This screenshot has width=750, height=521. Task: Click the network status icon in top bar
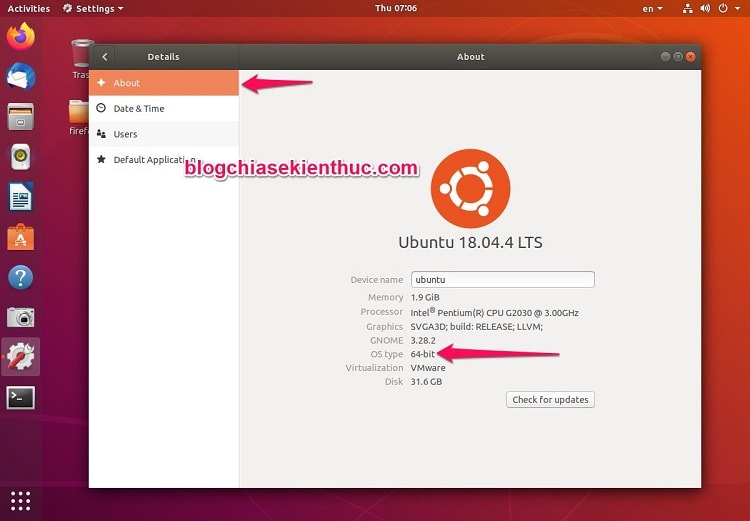[687, 9]
